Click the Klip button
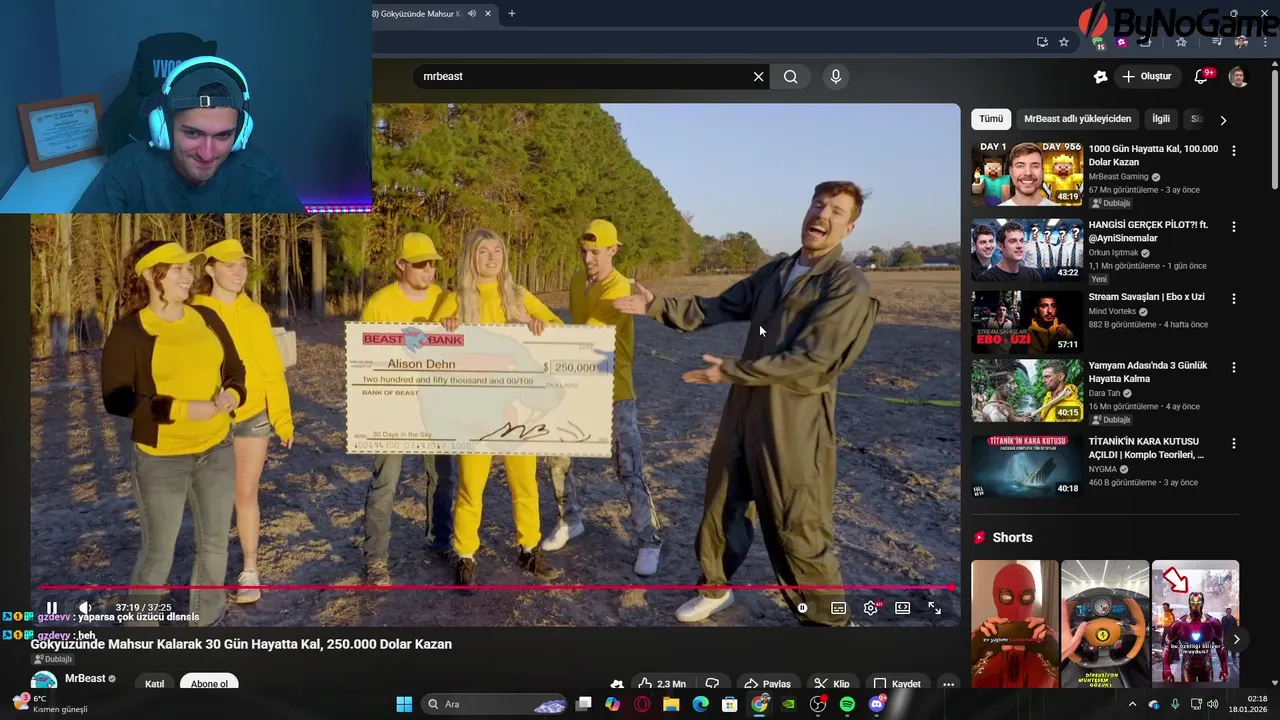Screen dimensions: 1280x720 pyautogui.click(x=832, y=684)
